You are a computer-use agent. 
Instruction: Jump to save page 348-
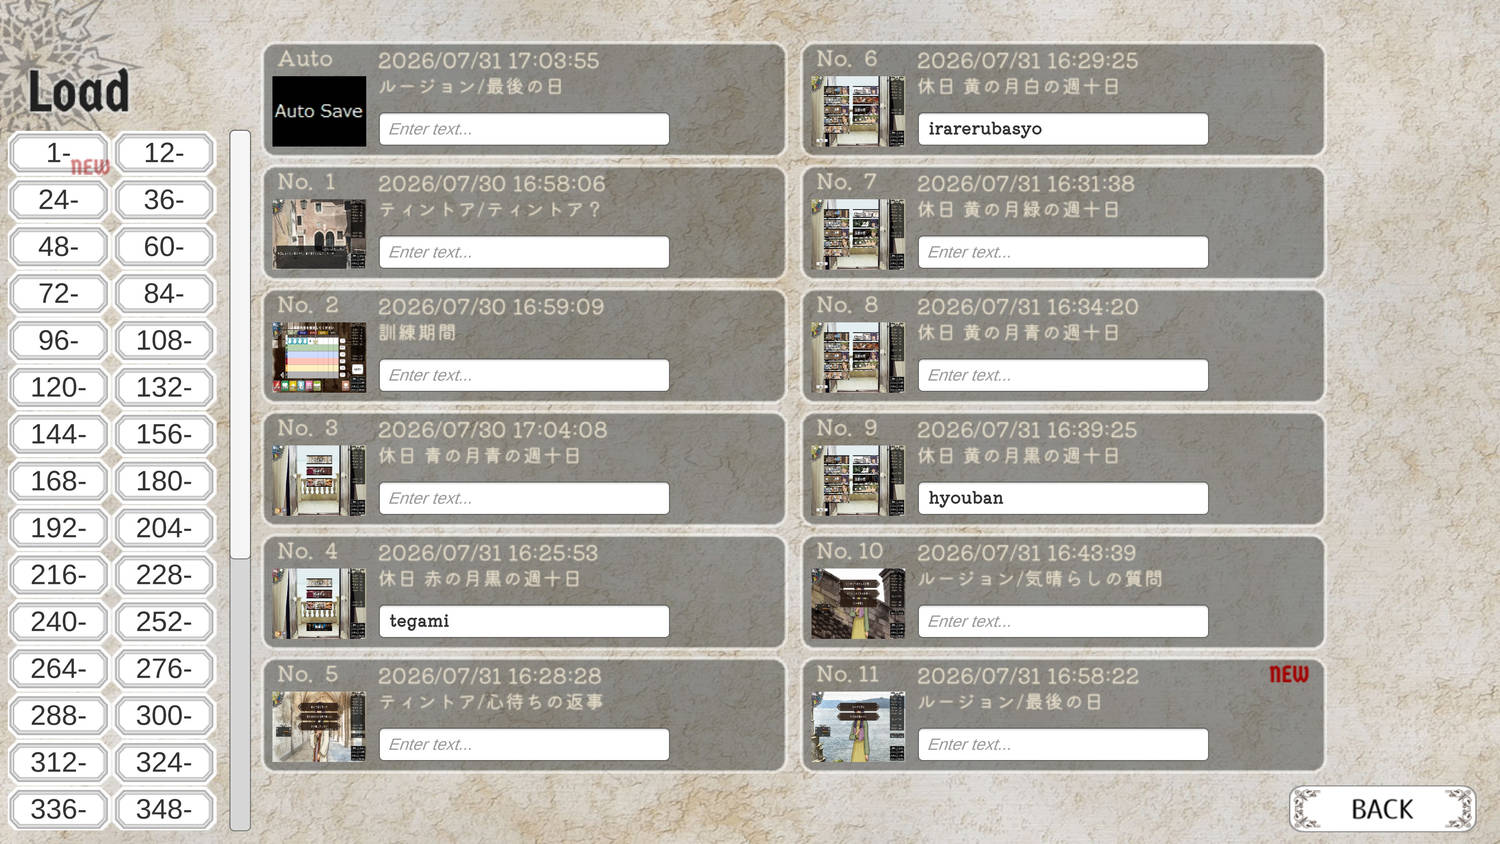(165, 809)
